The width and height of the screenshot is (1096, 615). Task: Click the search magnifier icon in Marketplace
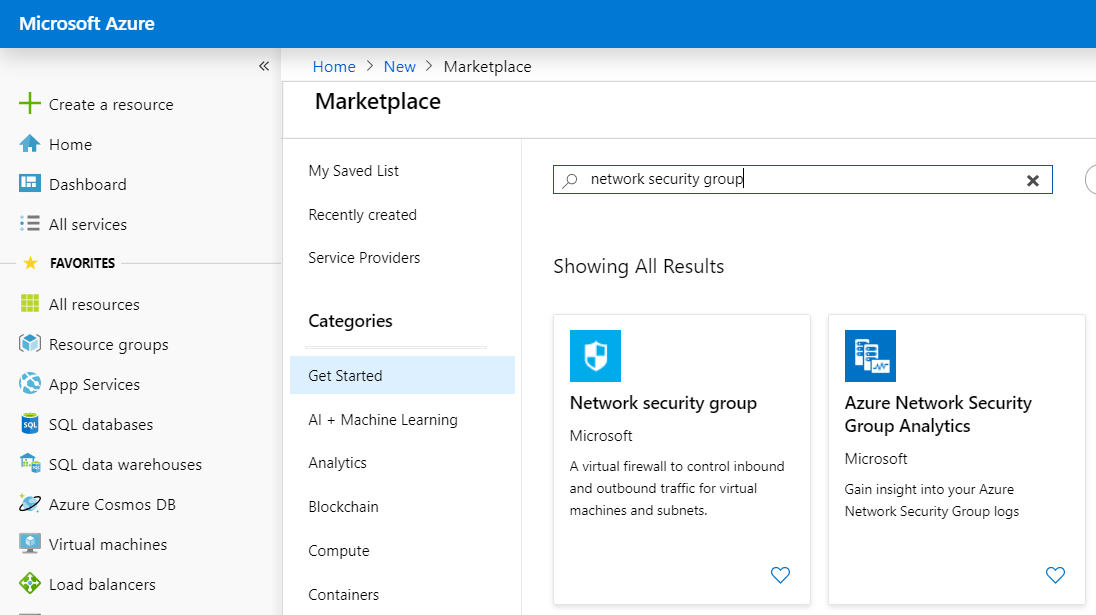tap(570, 180)
